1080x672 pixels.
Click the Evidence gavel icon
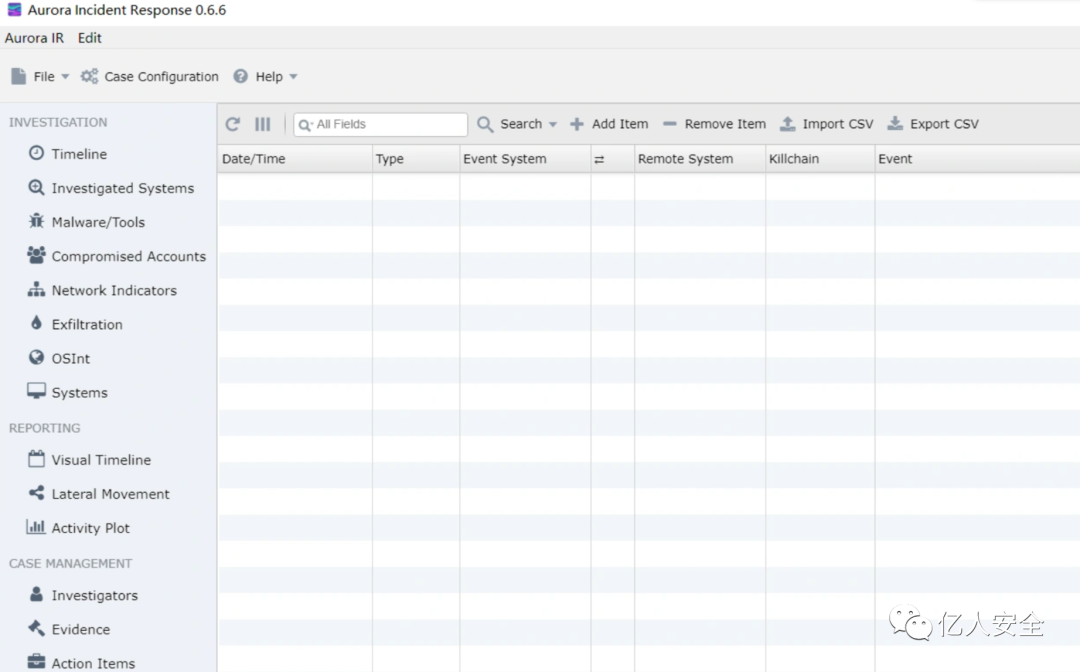click(x=37, y=628)
